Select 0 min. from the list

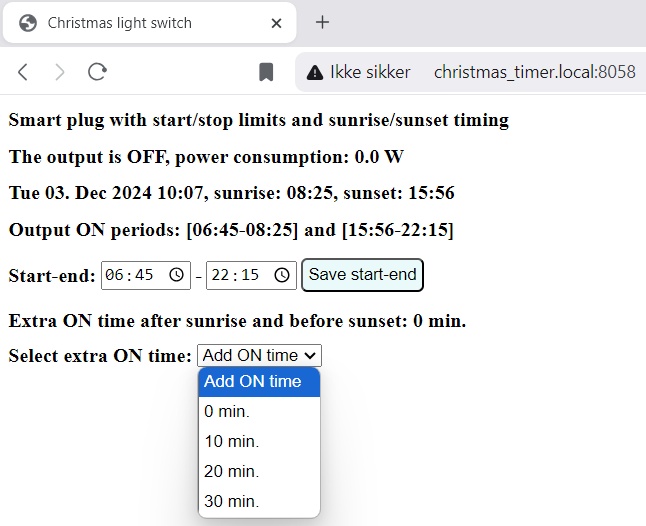pyautogui.click(x=259, y=411)
